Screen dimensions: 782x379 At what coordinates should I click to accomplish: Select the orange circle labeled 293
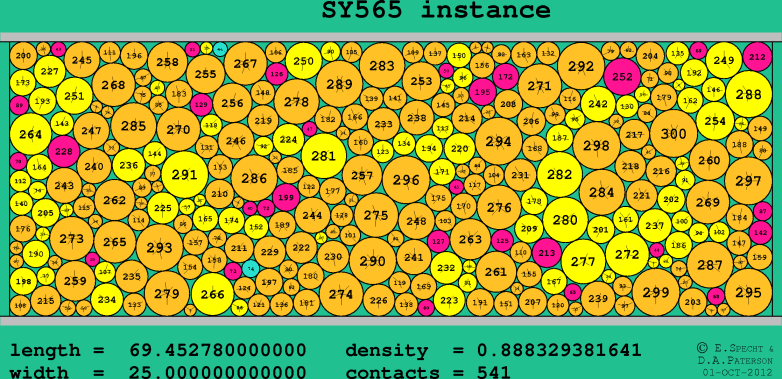(159, 247)
